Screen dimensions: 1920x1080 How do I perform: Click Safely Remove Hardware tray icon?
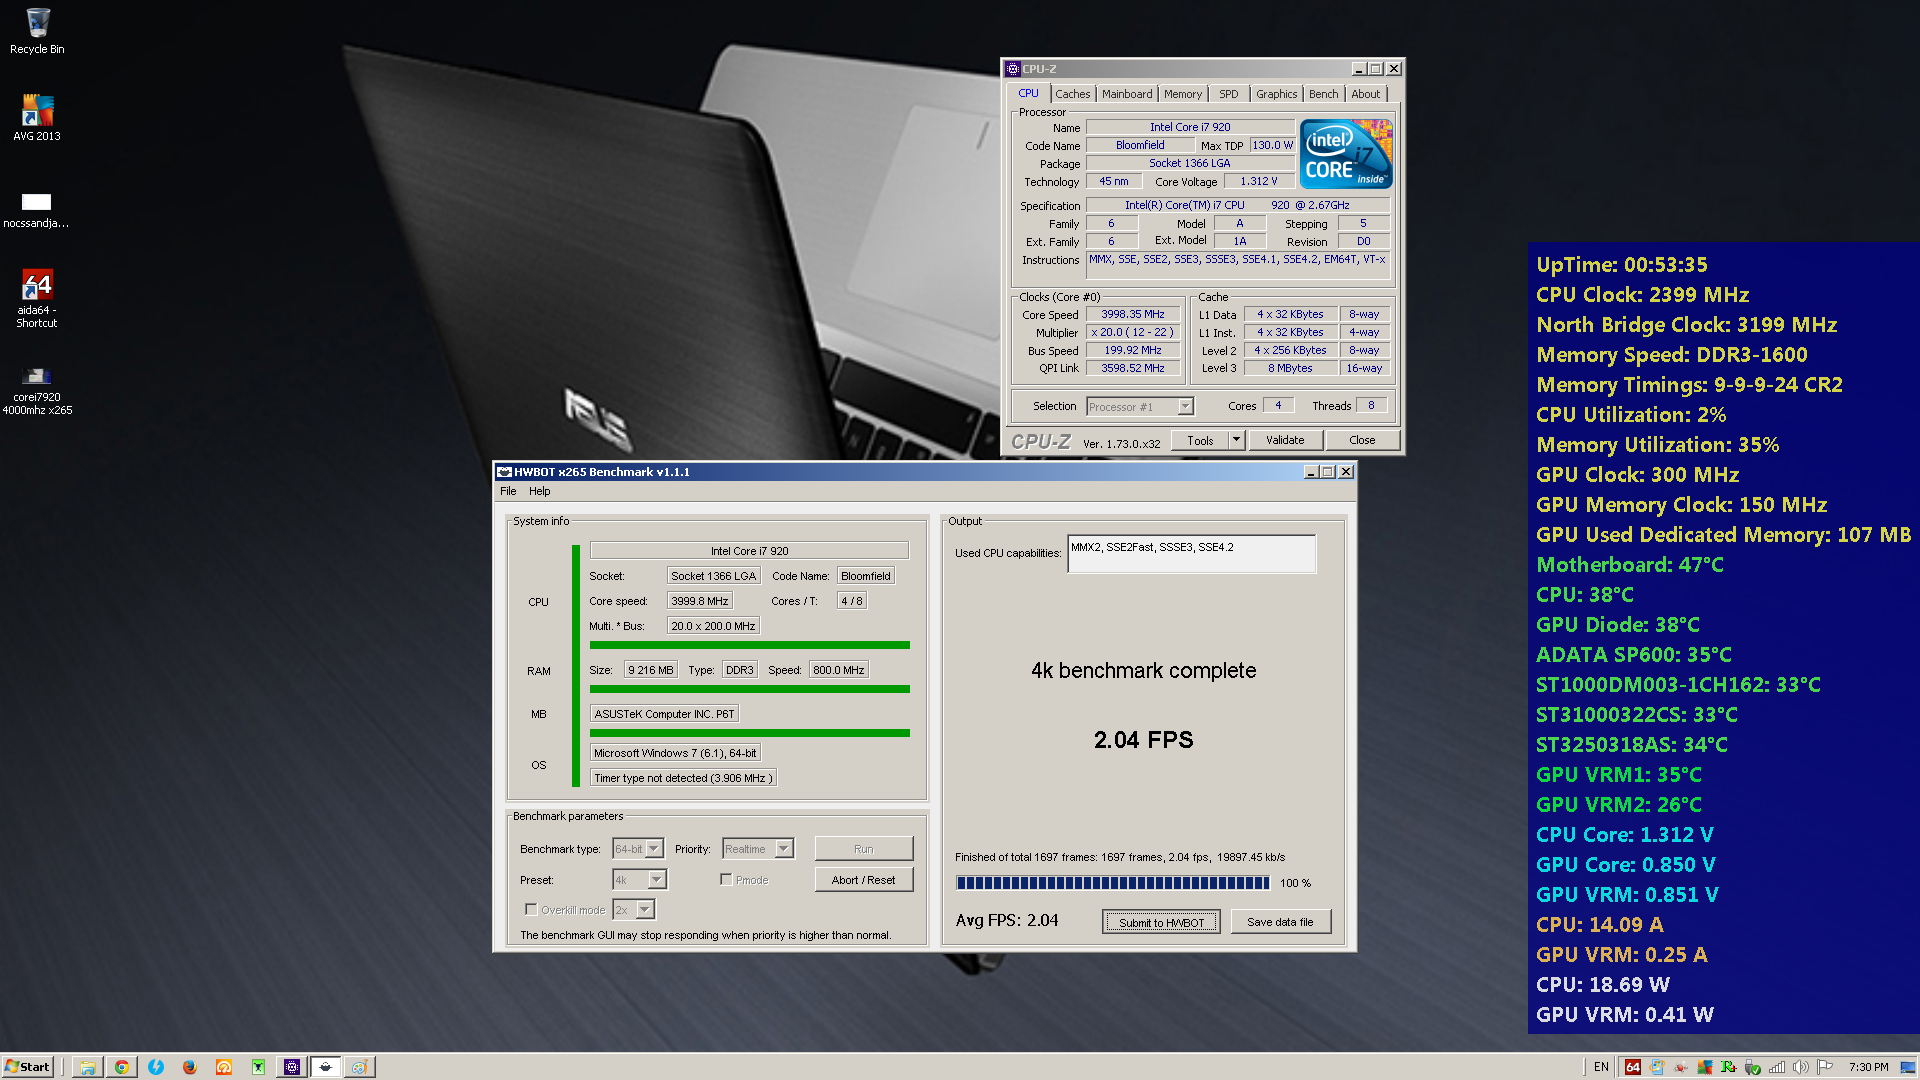point(1753,1067)
